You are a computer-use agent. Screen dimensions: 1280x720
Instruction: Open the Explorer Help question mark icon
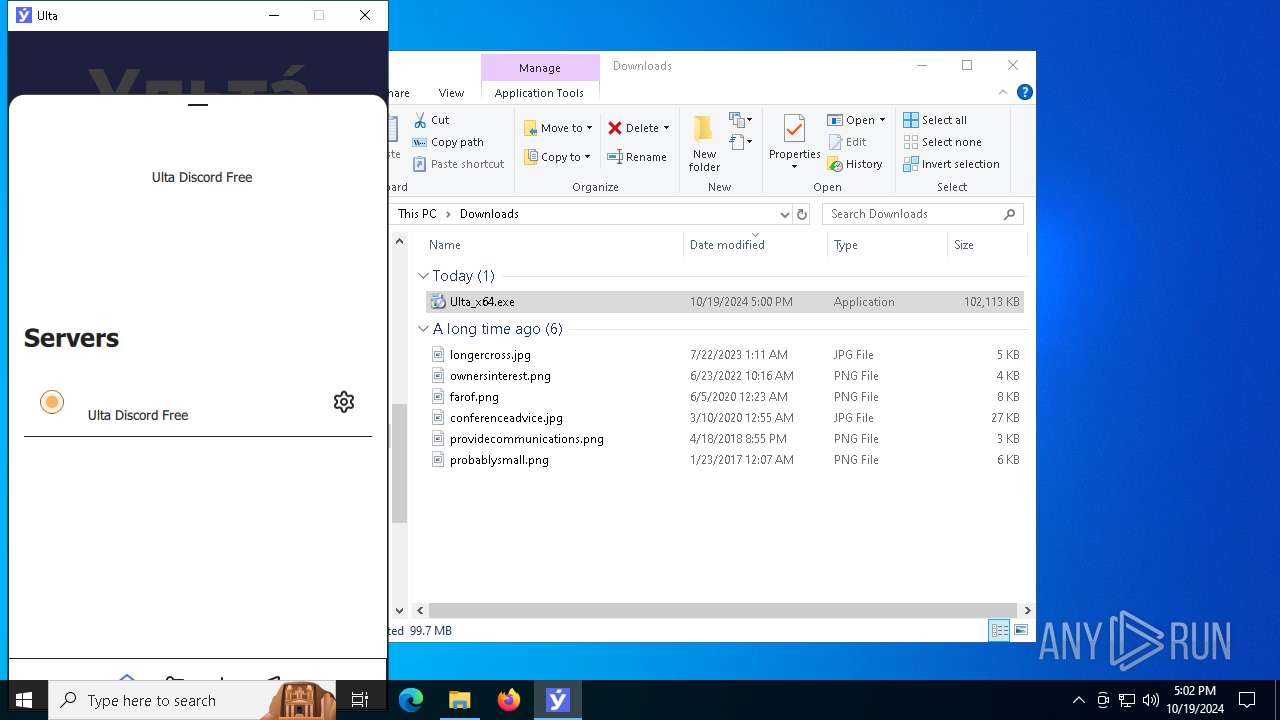[1024, 92]
